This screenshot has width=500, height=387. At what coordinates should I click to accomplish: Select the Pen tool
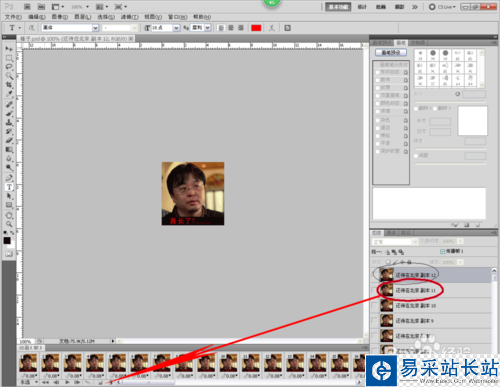pos(9,178)
